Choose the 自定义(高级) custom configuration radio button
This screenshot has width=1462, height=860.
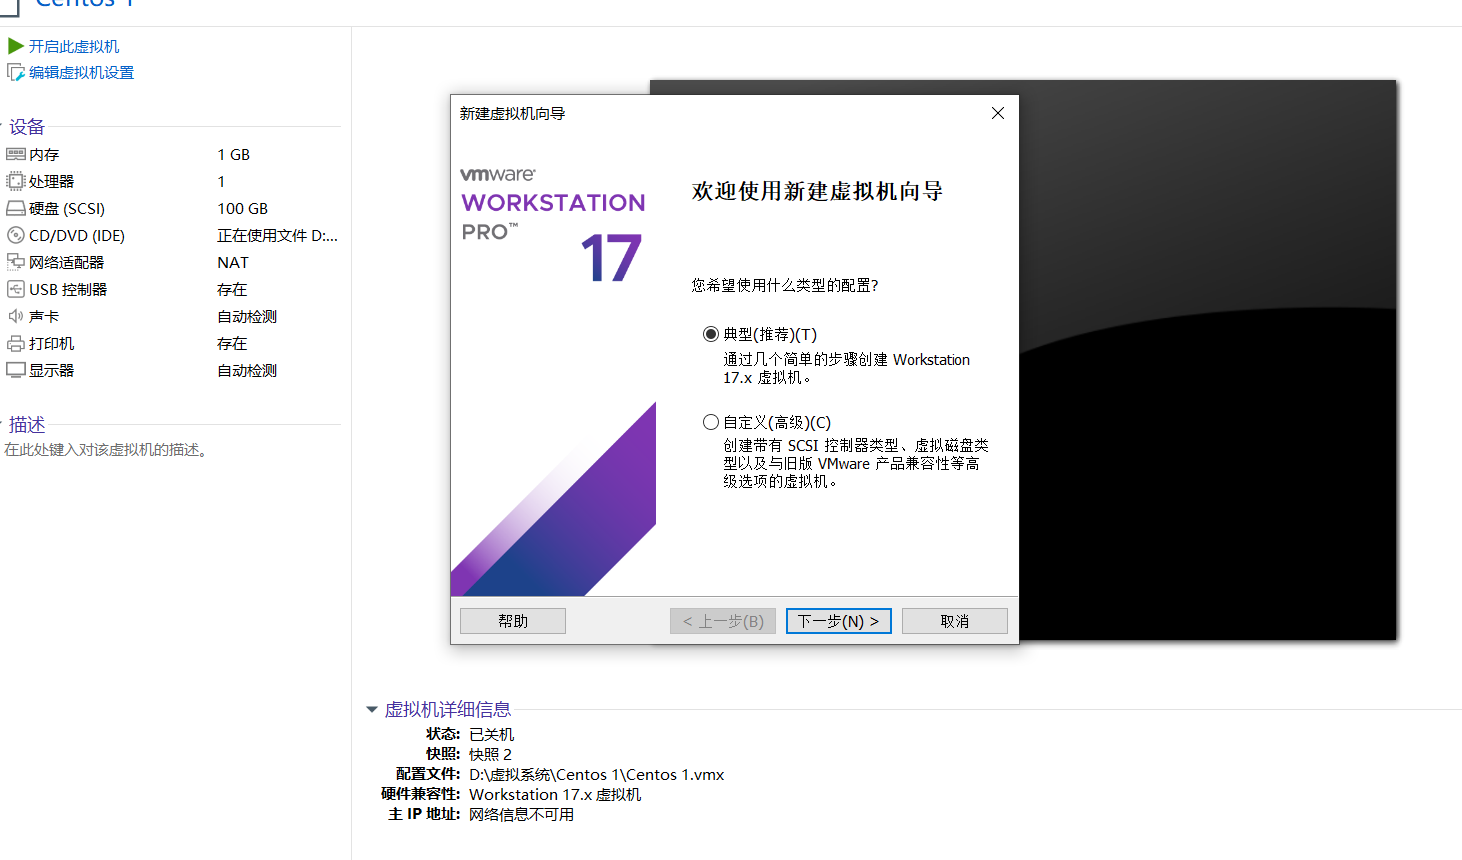coord(711,422)
